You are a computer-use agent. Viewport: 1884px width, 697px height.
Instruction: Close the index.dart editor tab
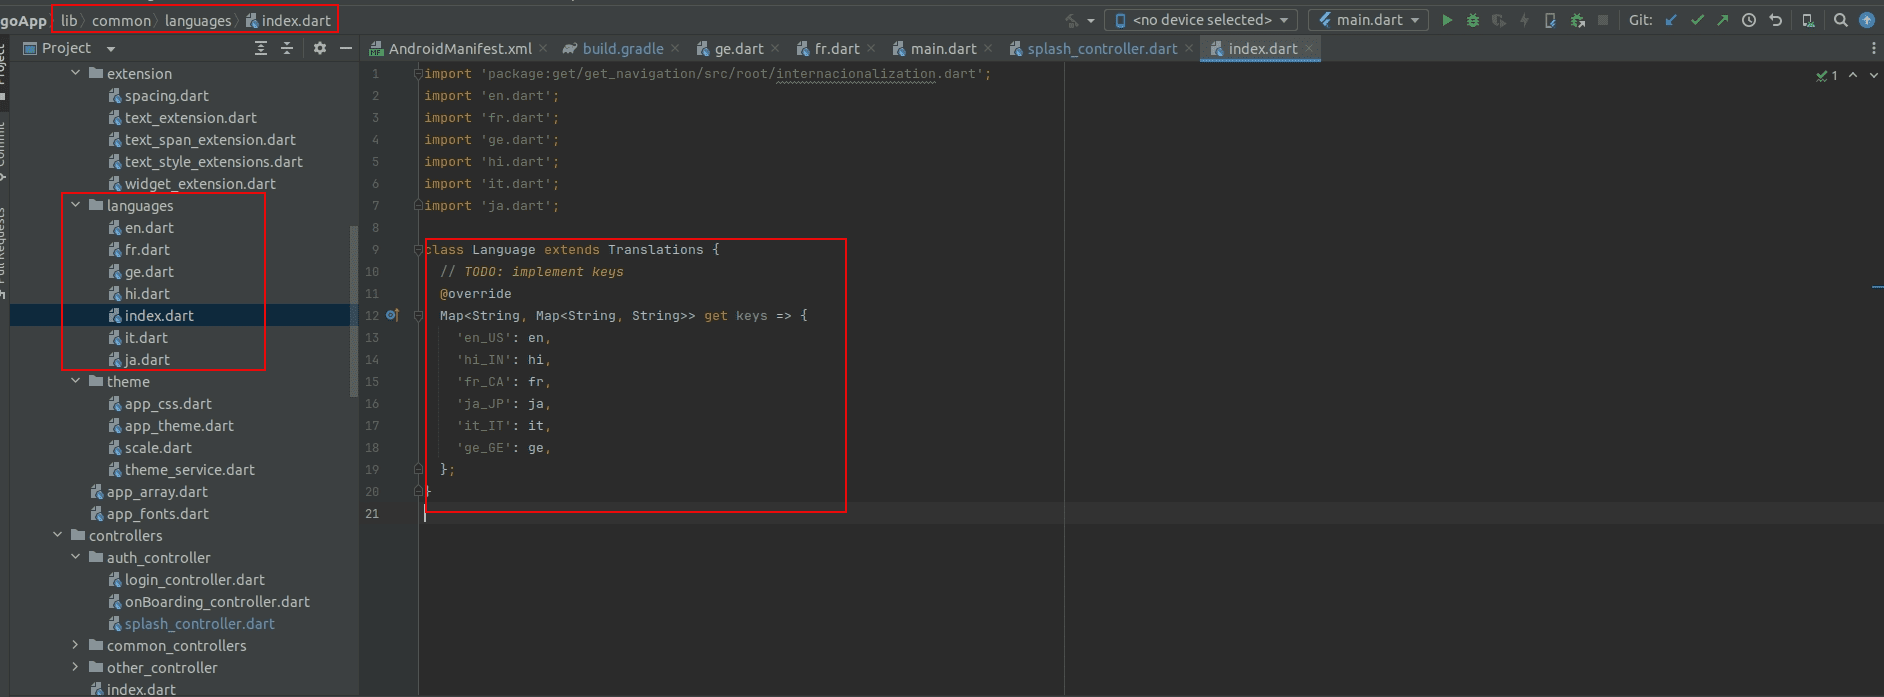click(x=1309, y=48)
